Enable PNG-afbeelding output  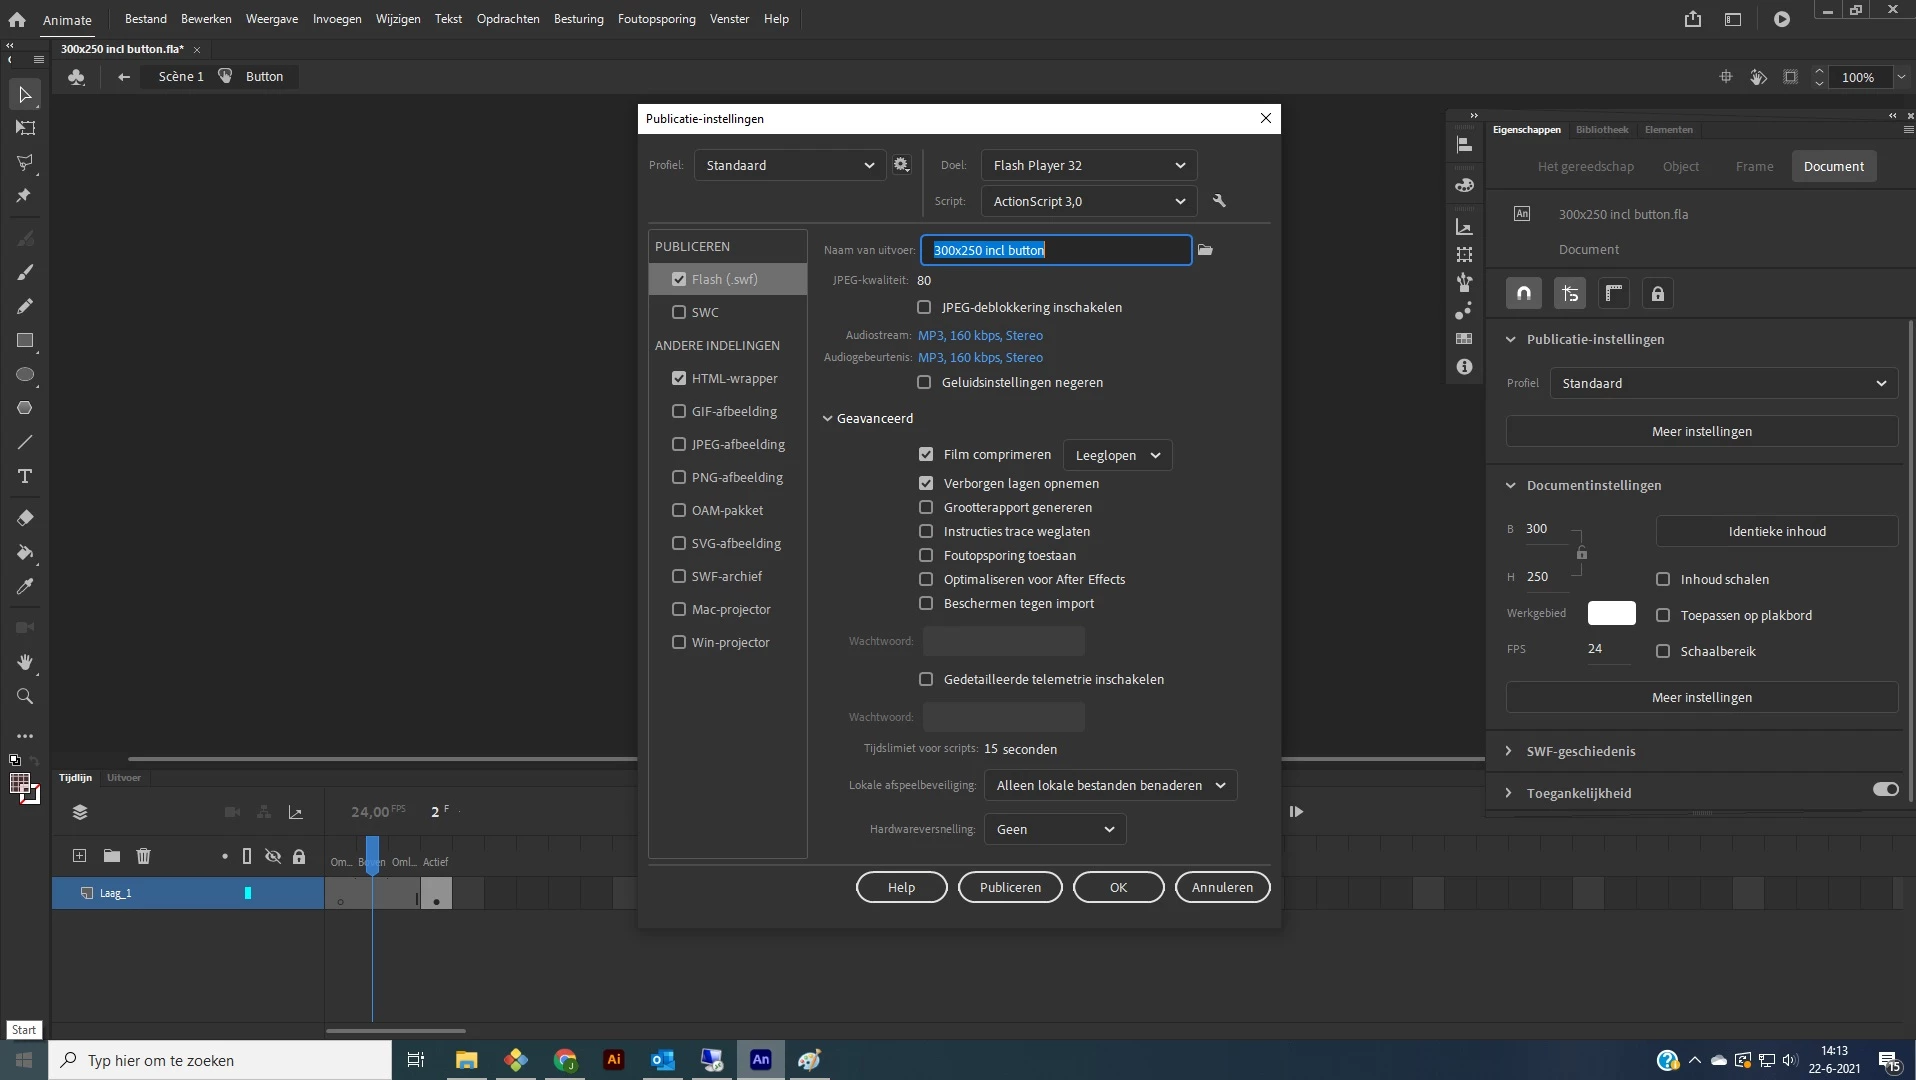(x=679, y=477)
